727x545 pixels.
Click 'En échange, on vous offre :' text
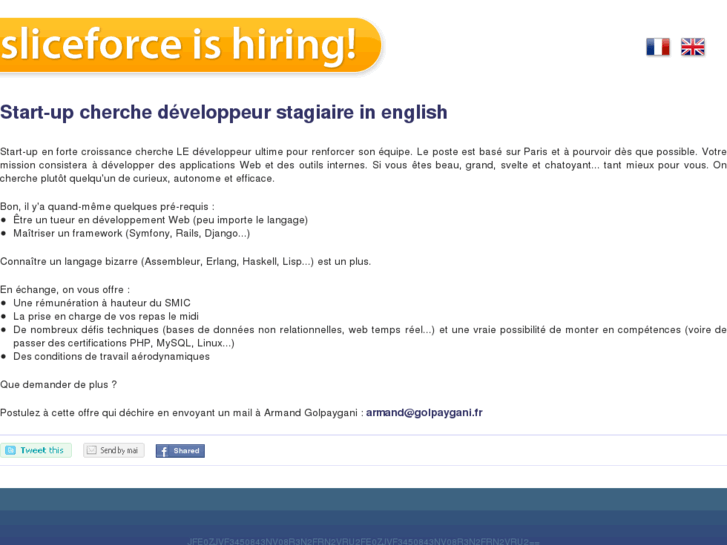click(65, 289)
